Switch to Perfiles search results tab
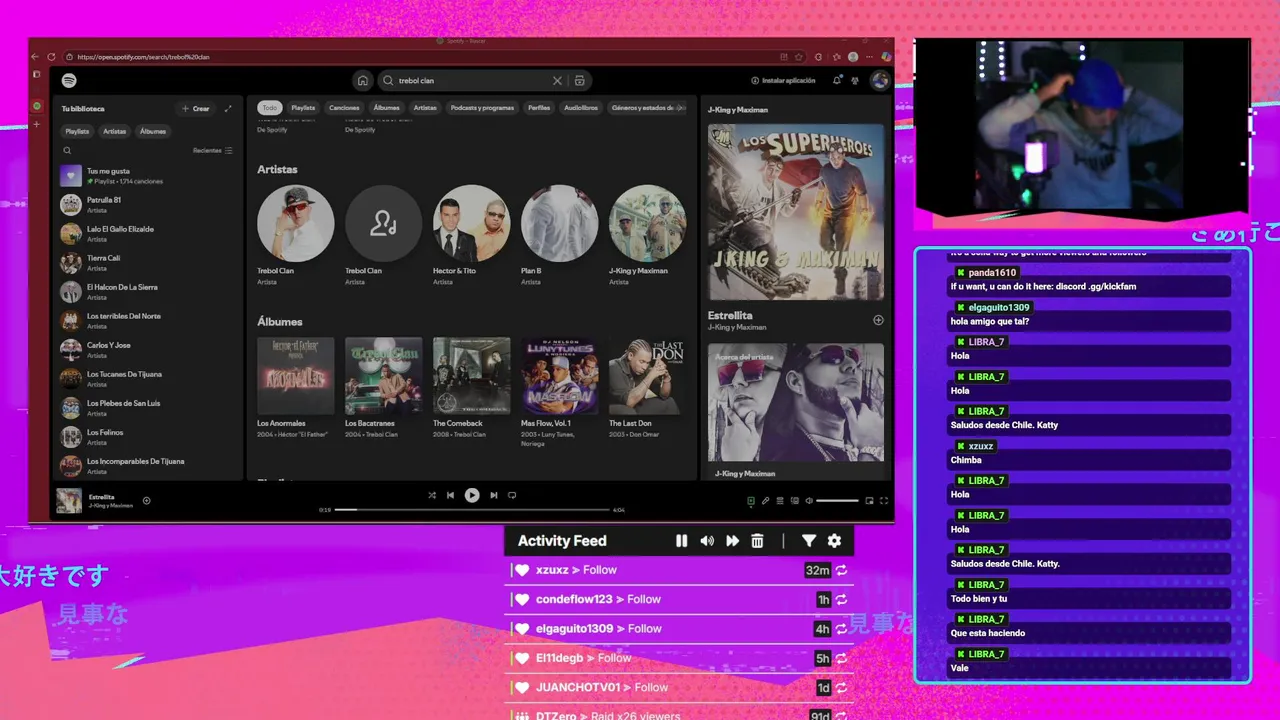1280x720 pixels. click(x=539, y=107)
